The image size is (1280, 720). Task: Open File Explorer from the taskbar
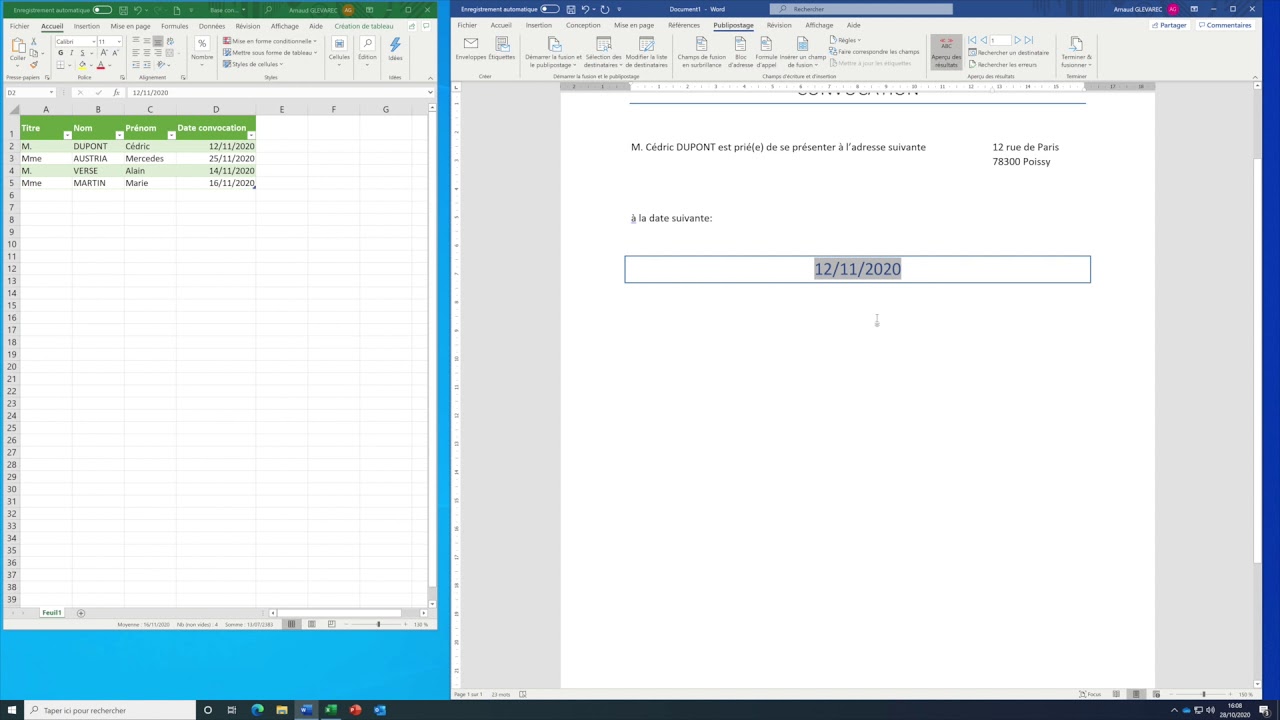(282, 710)
